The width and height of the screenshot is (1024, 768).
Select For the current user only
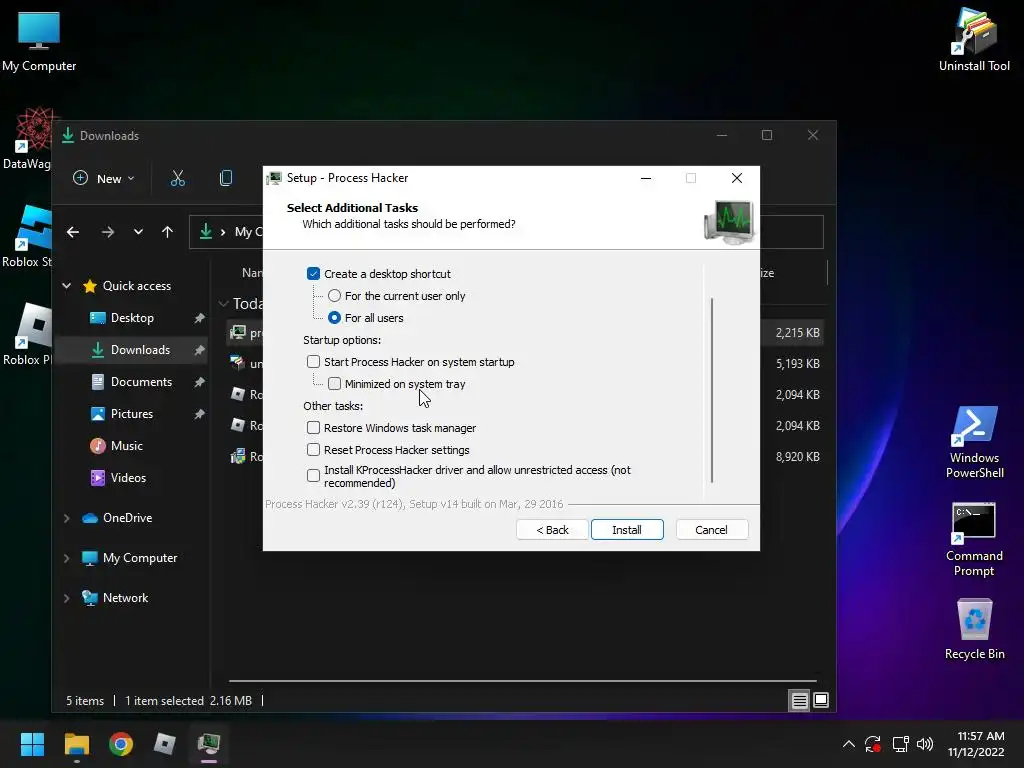tap(334, 296)
